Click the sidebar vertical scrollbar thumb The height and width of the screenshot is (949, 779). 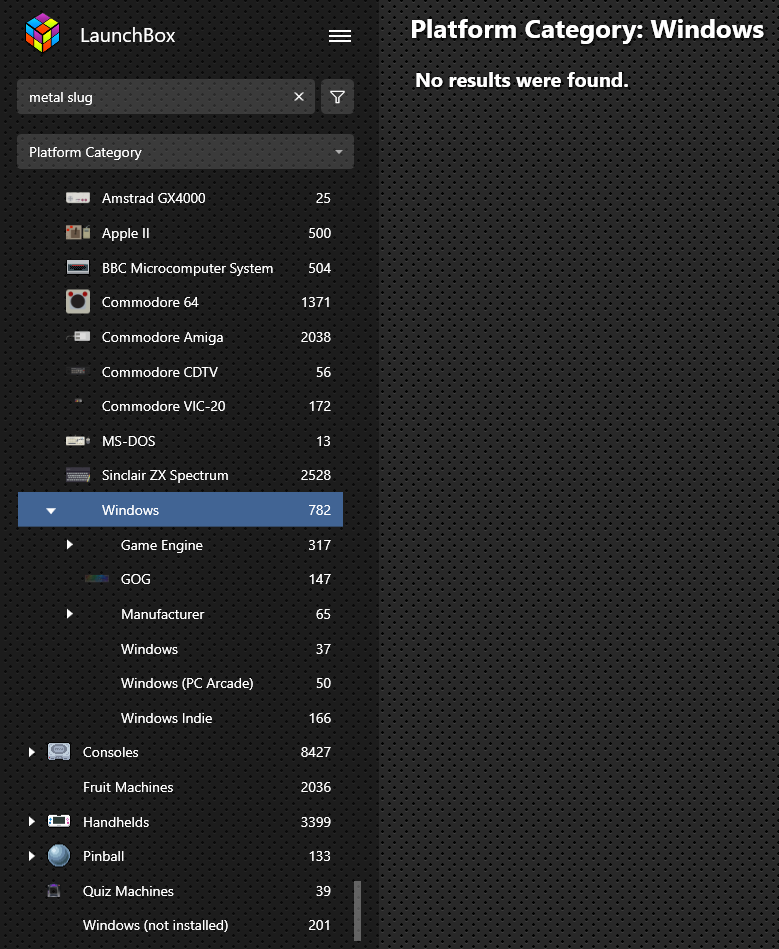tap(357, 910)
